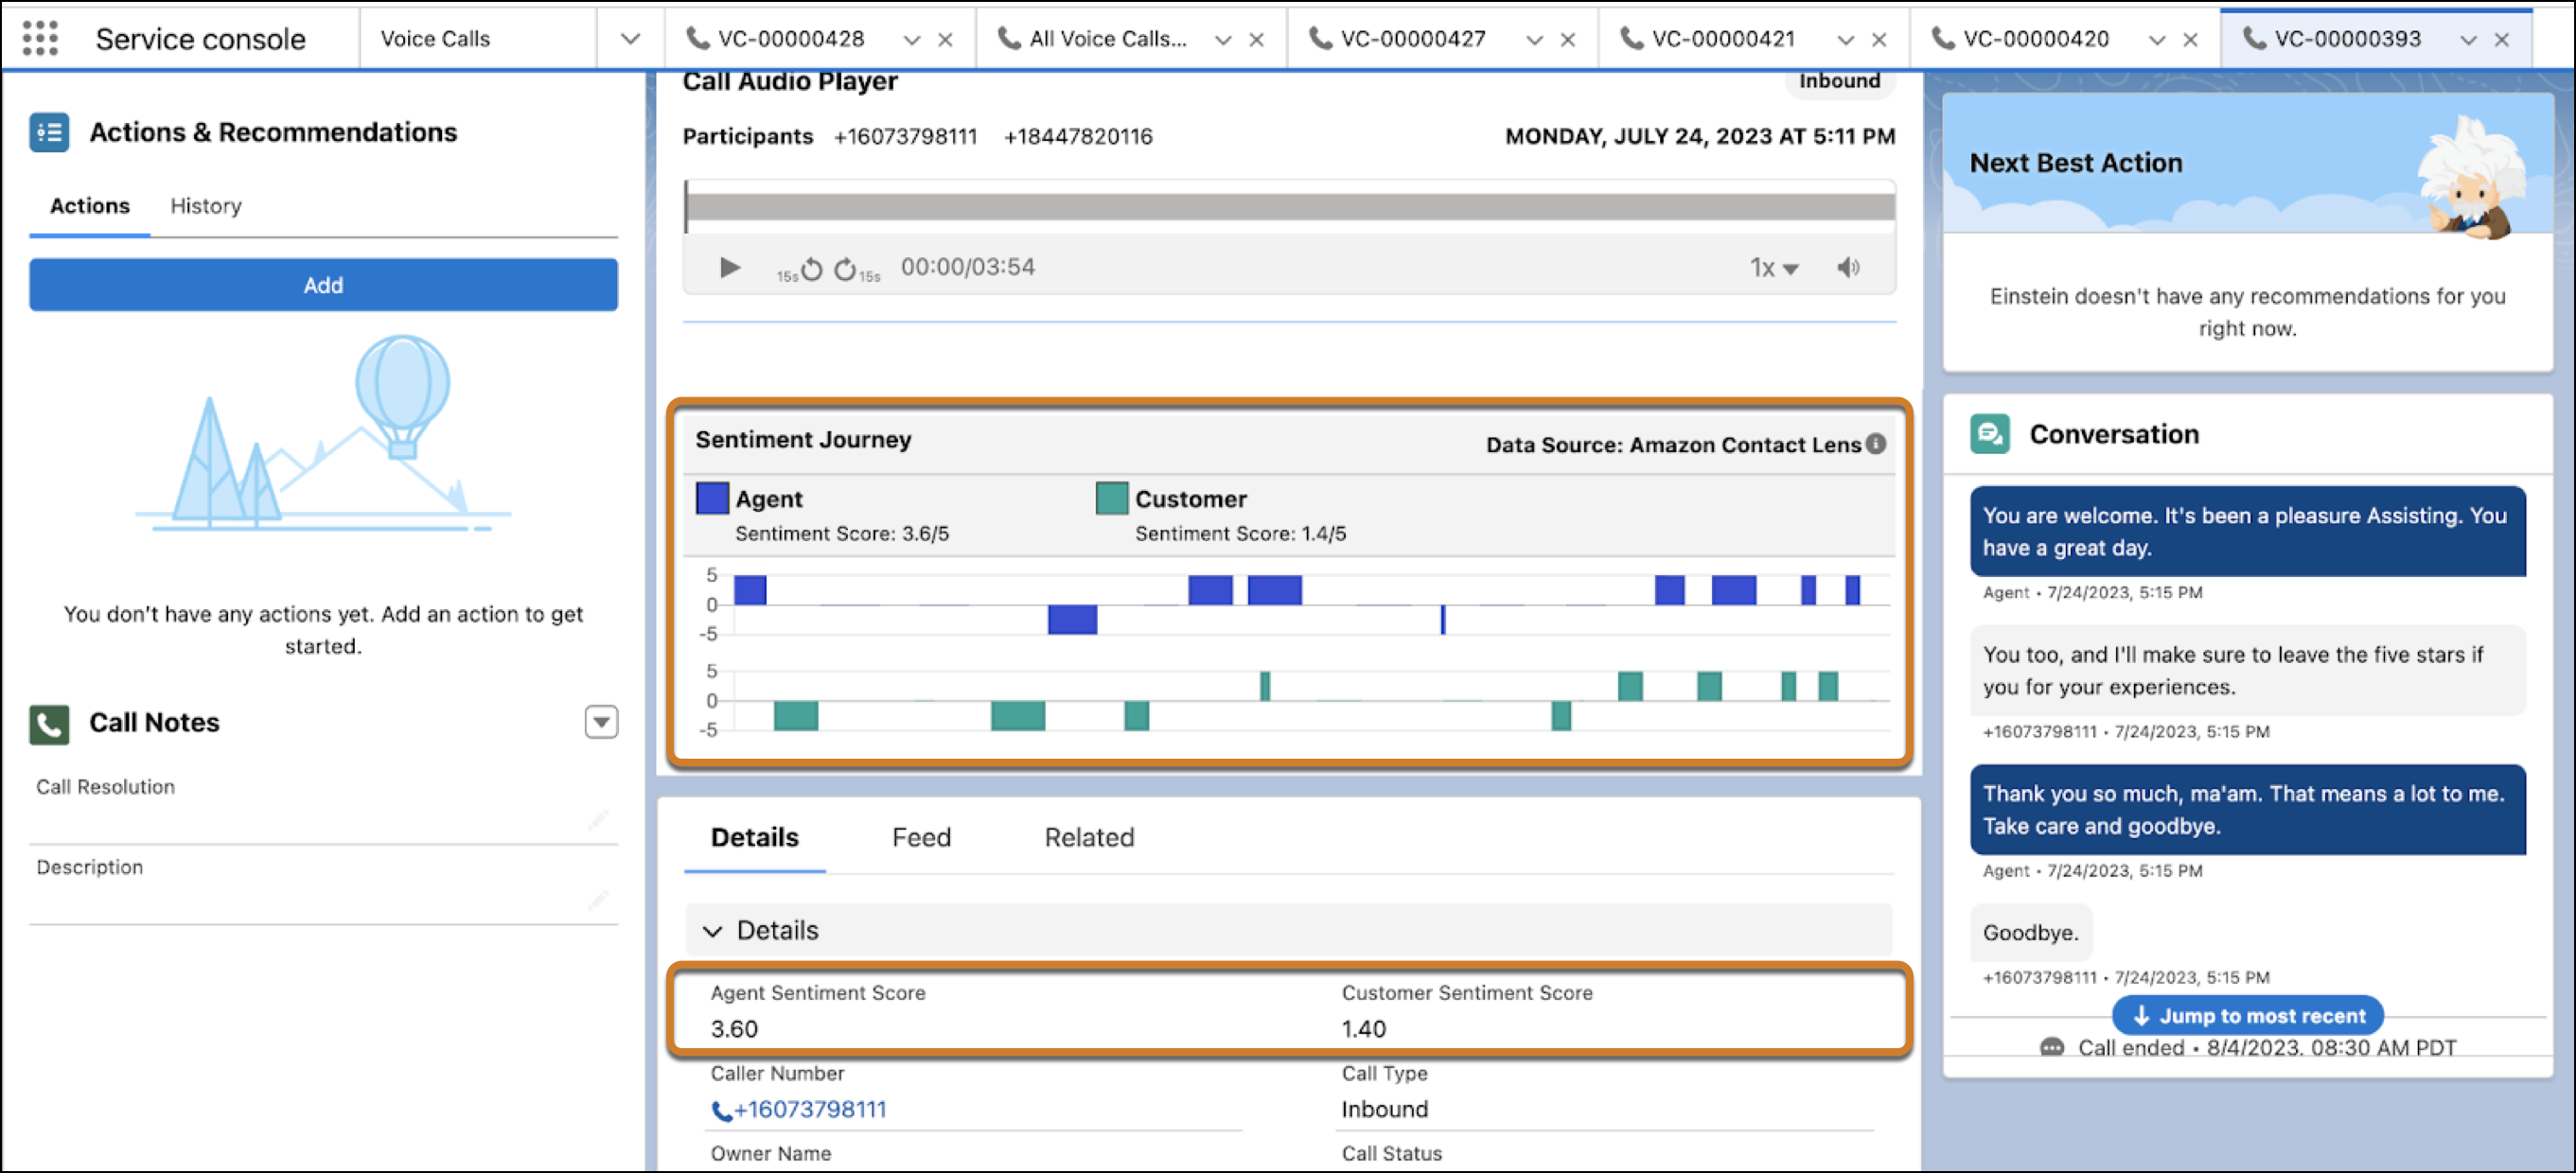Play the call audio recording
Screen dimensions: 2576x1173
[729, 268]
